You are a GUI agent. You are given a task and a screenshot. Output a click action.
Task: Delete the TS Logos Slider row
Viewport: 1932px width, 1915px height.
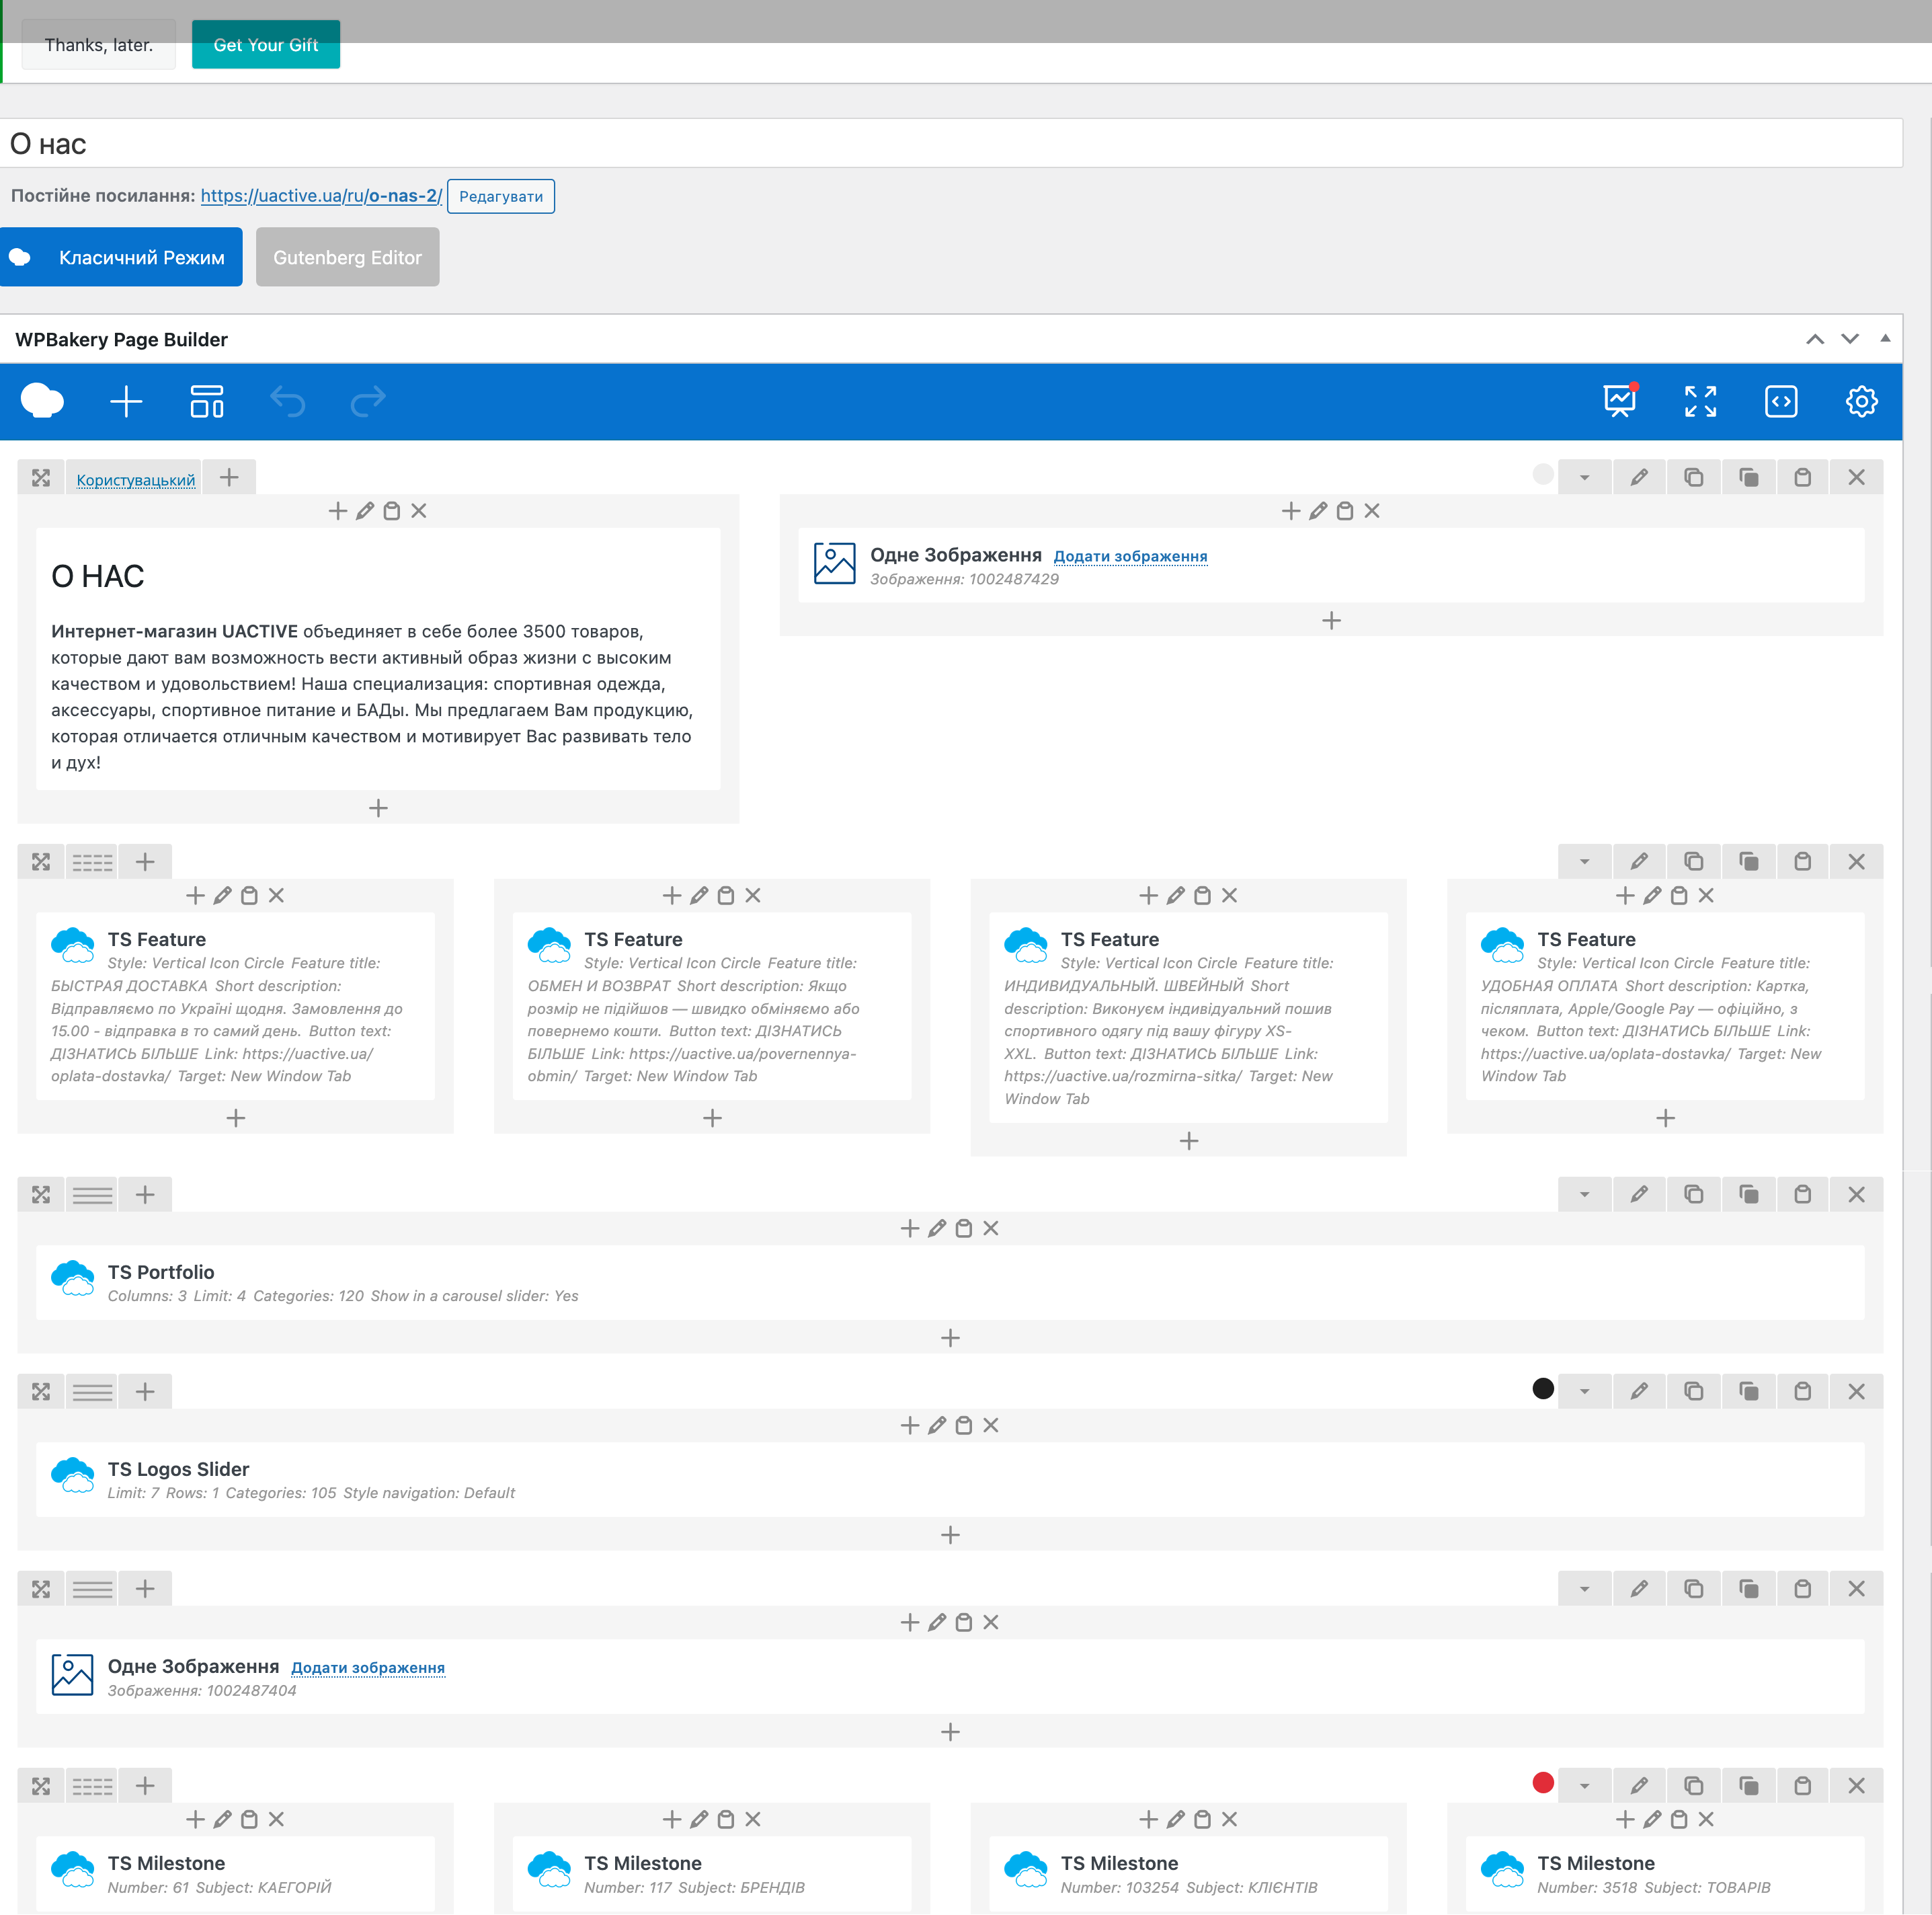[1856, 1391]
